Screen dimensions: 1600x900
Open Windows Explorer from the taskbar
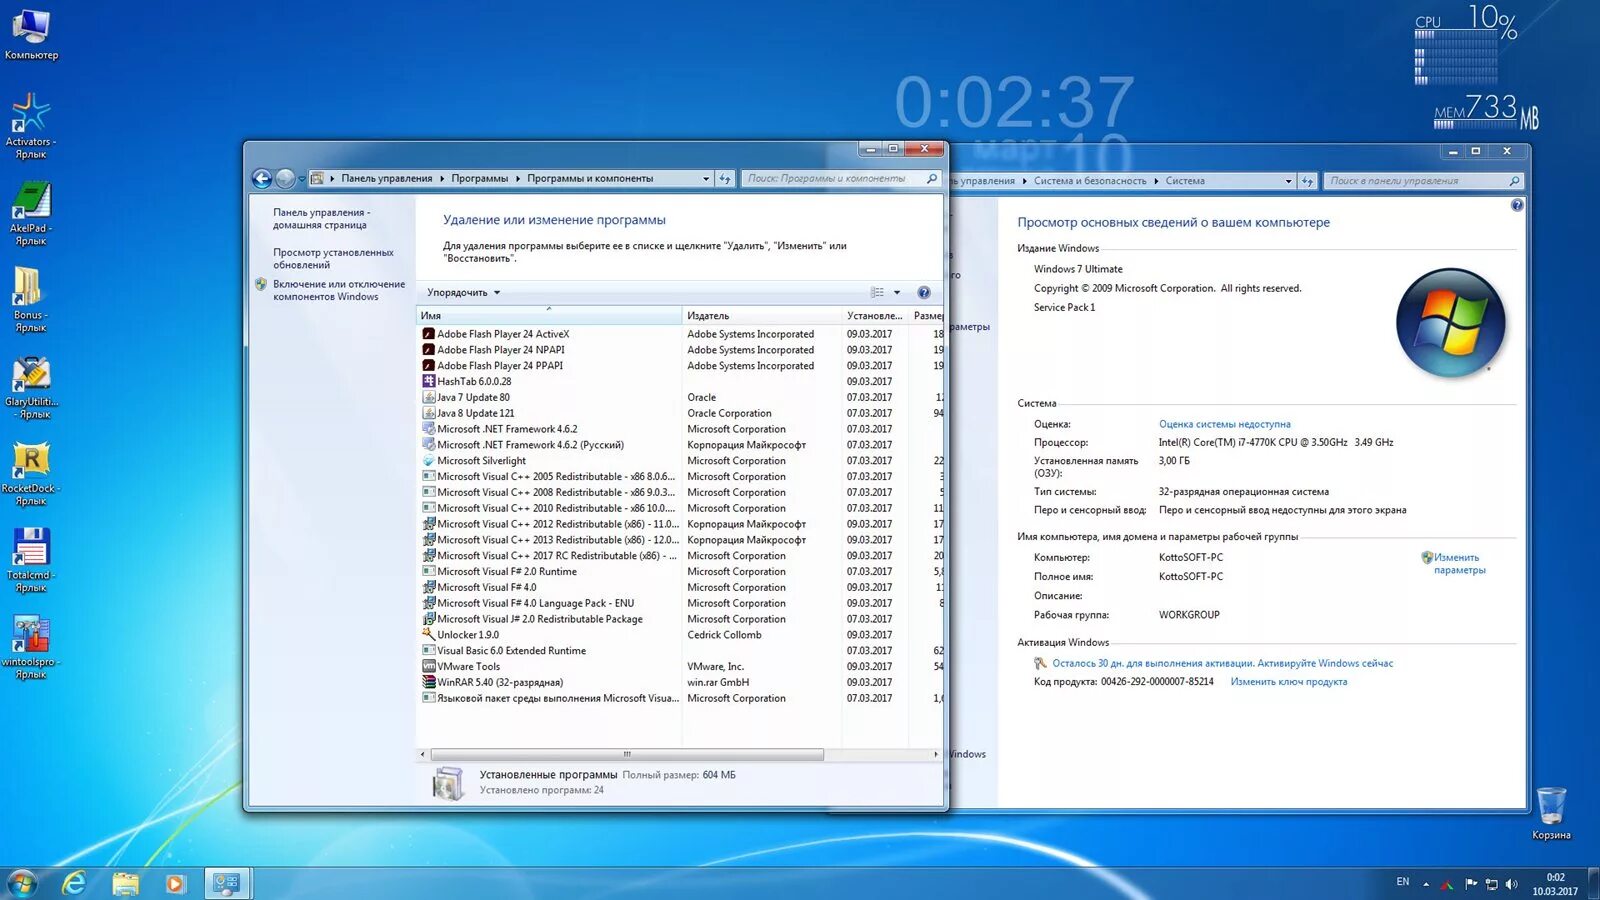click(x=125, y=883)
